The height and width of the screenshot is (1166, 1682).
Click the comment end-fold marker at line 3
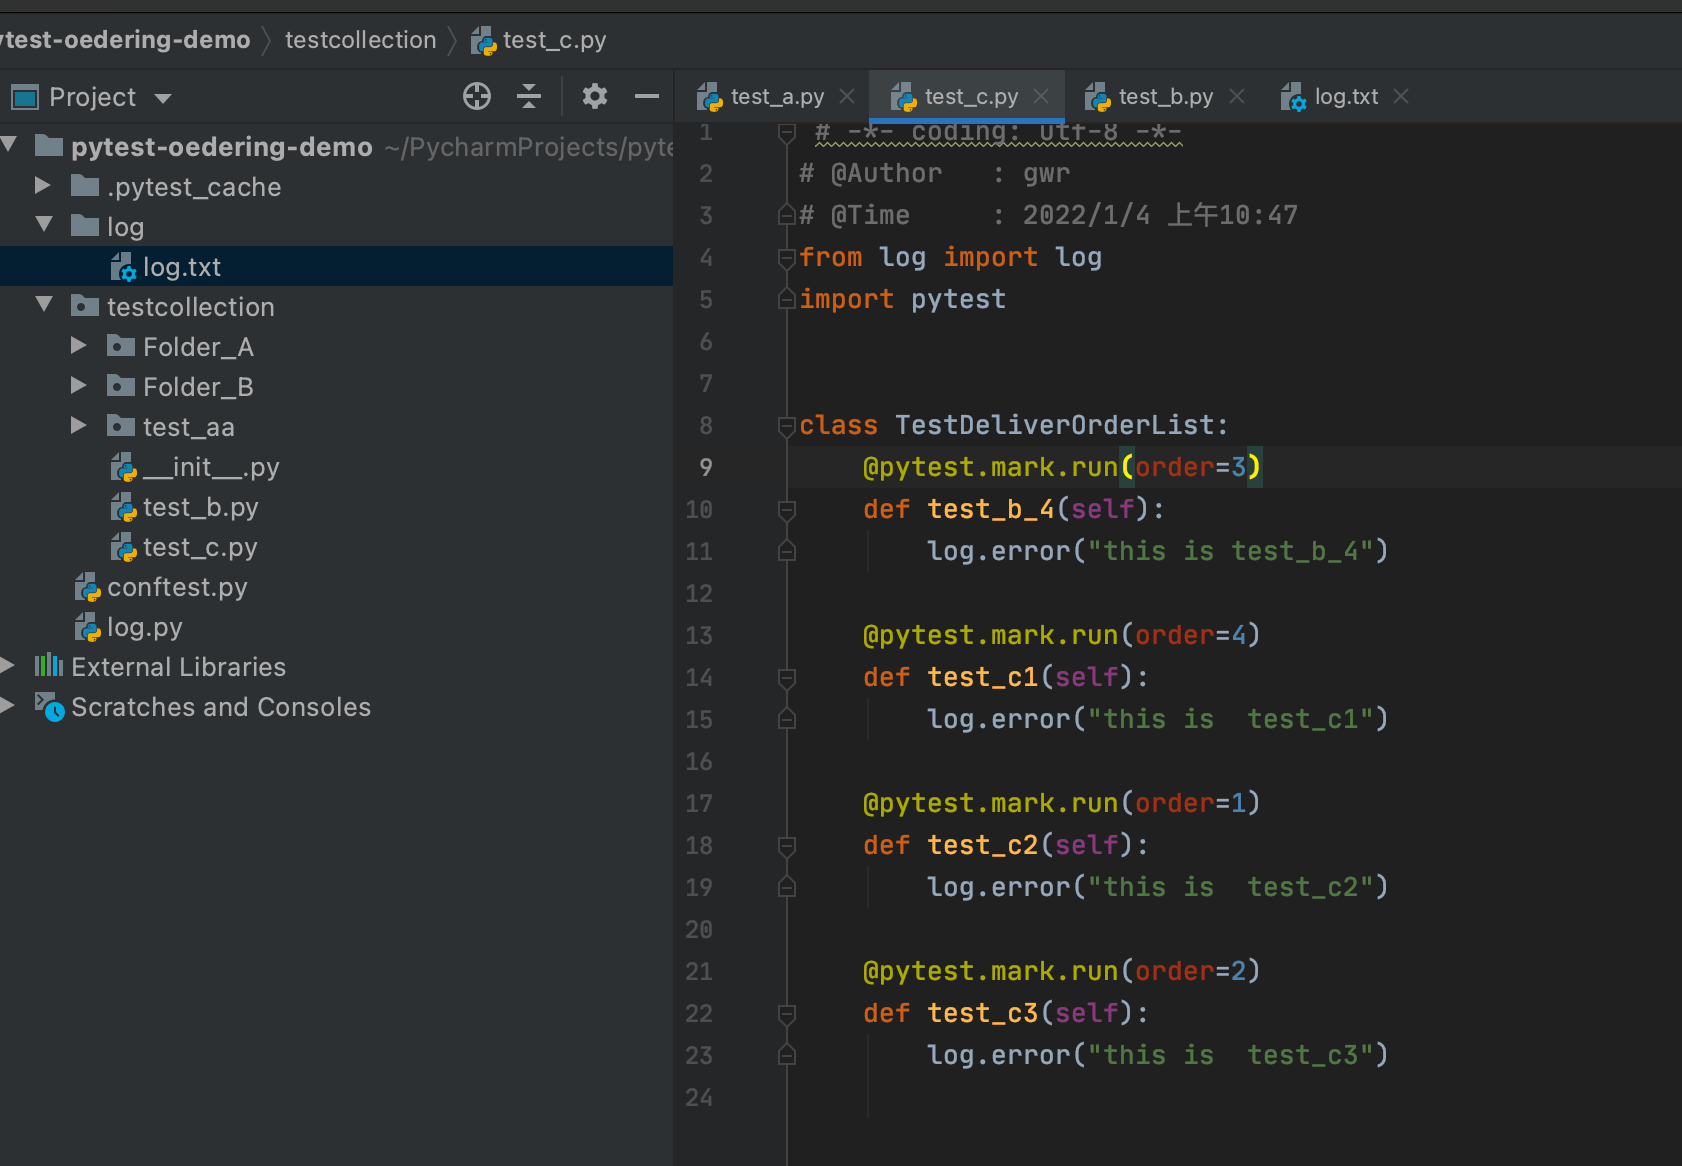point(787,215)
